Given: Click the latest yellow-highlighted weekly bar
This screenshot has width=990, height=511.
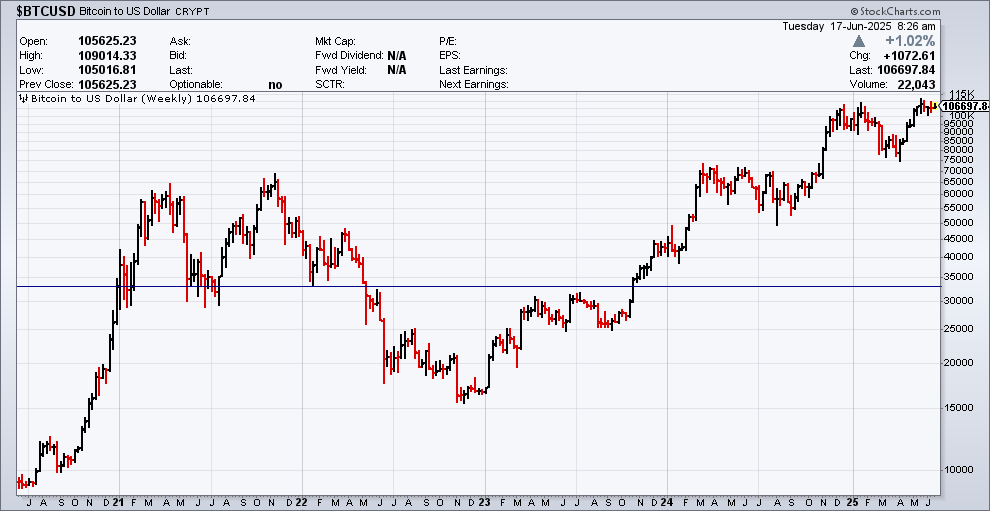Looking at the screenshot, I should click(934, 106).
